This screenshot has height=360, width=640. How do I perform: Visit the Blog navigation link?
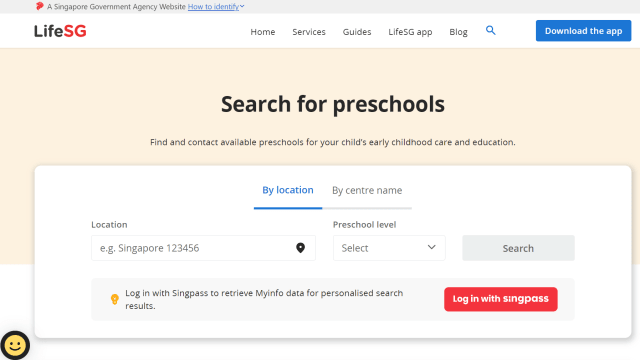(x=458, y=32)
